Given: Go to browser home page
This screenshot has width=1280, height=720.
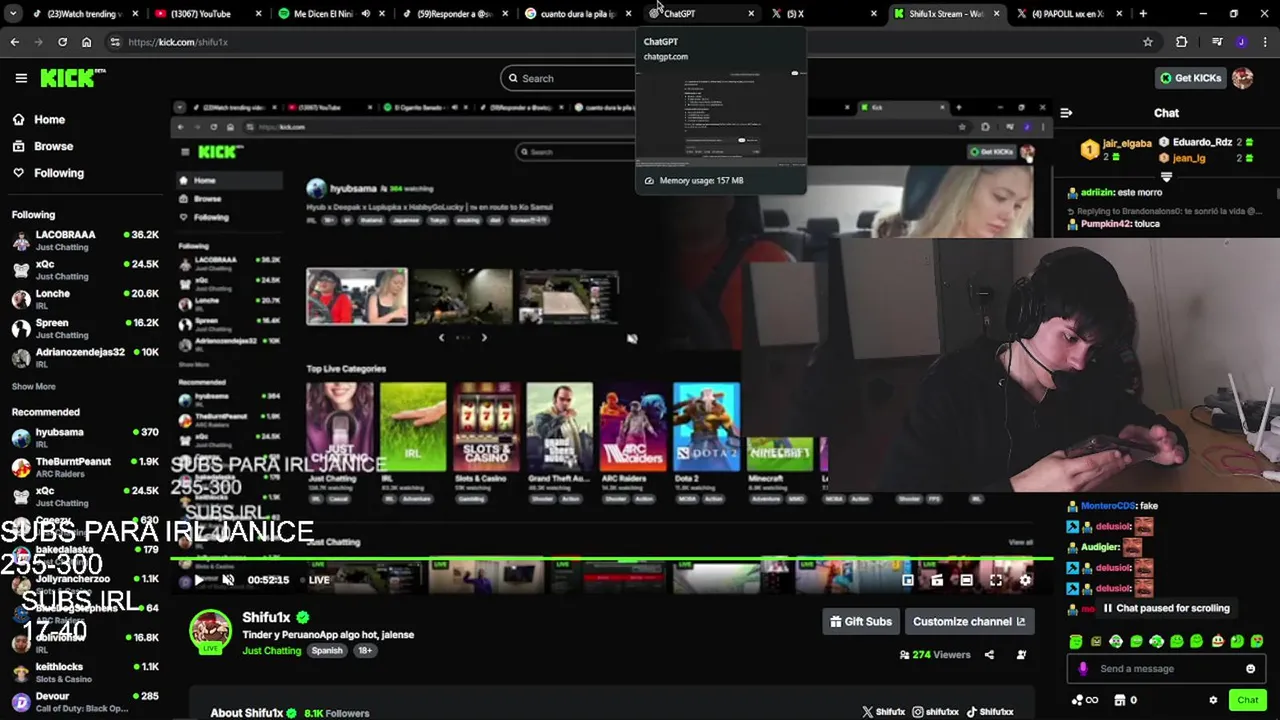Looking at the screenshot, I should pyautogui.click(x=86, y=42).
